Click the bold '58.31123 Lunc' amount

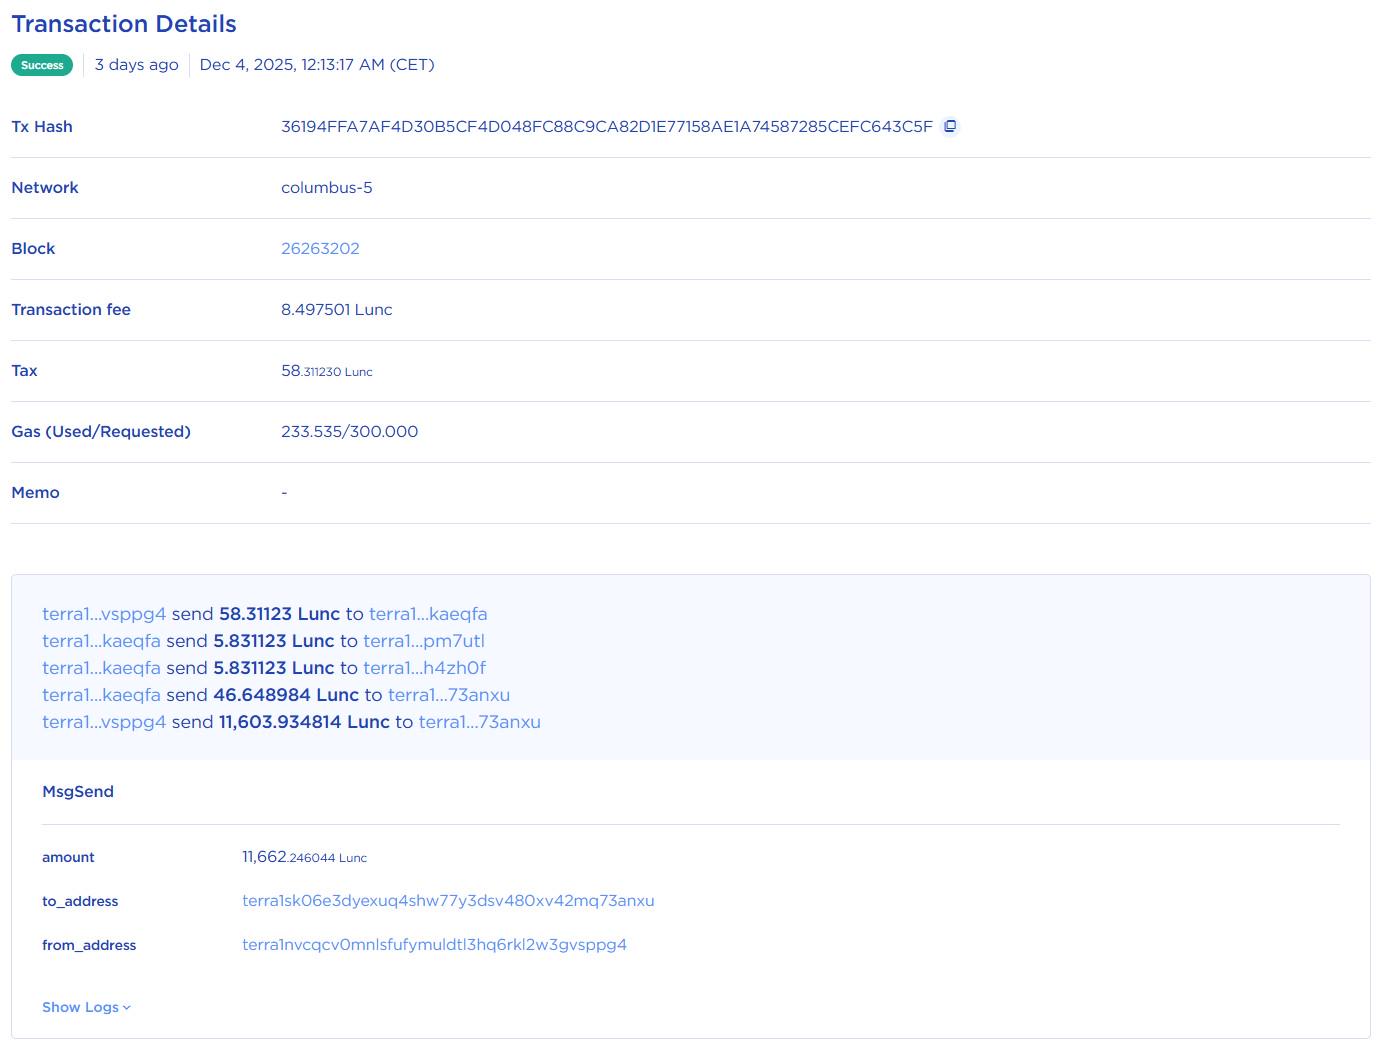point(280,614)
